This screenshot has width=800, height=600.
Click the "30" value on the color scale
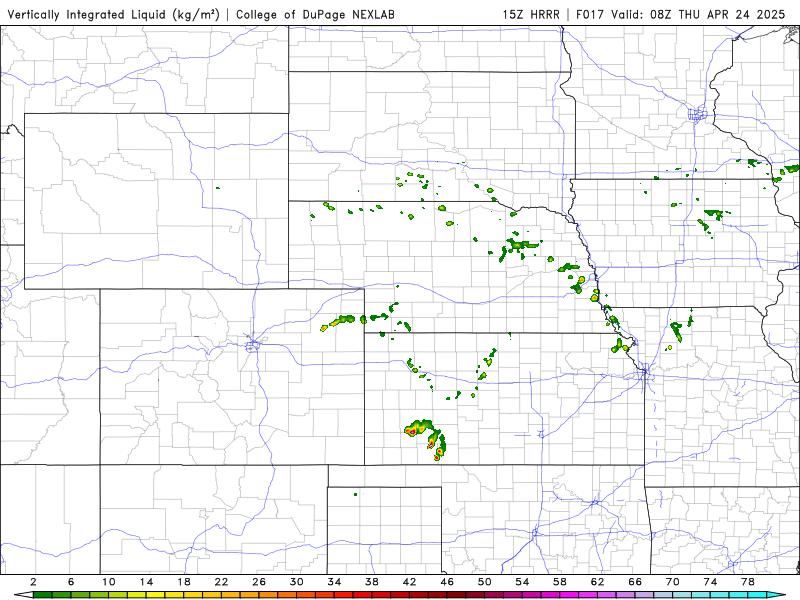click(x=297, y=582)
